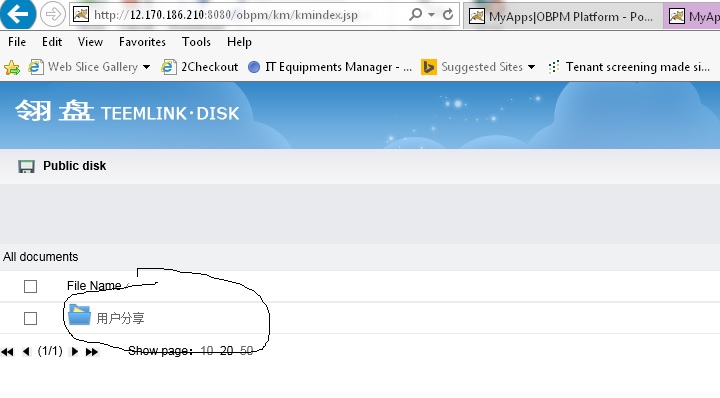The height and width of the screenshot is (398, 720).
Task: Open the 用户分享 folder name link
Action: (x=120, y=318)
